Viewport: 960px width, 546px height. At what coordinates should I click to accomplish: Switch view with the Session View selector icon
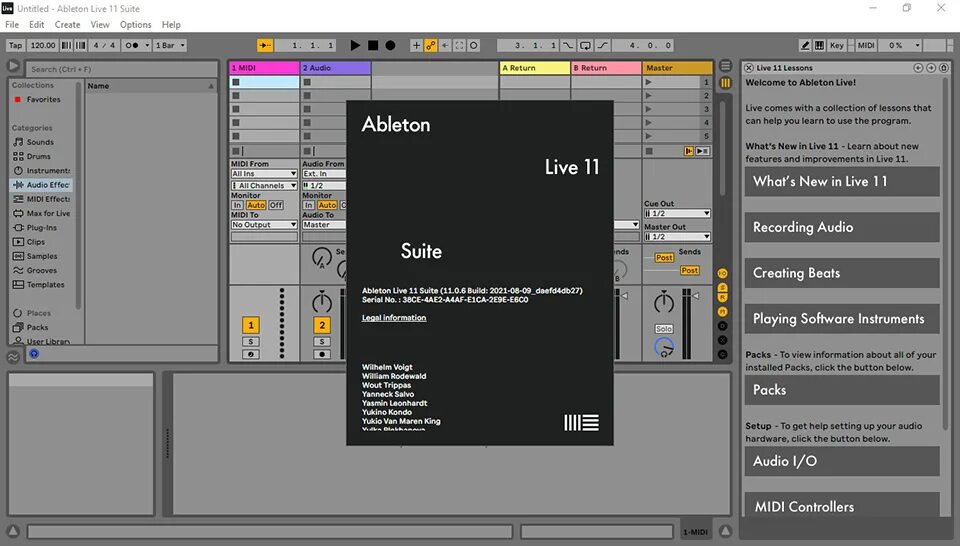(x=726, y=66)
